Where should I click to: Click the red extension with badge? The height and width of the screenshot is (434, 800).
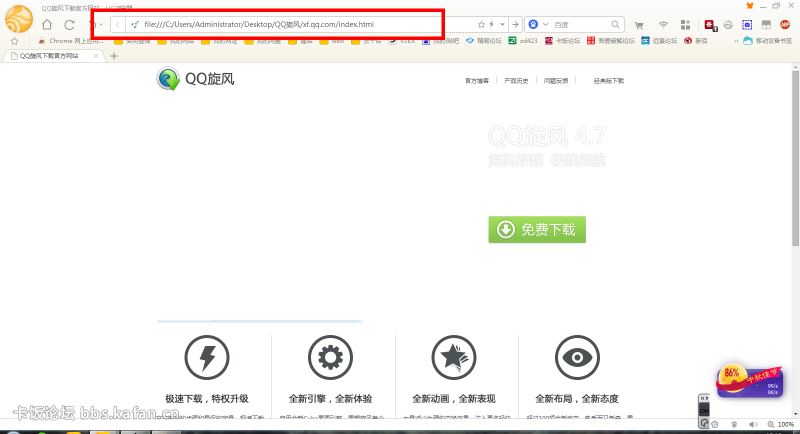(710, 25)
